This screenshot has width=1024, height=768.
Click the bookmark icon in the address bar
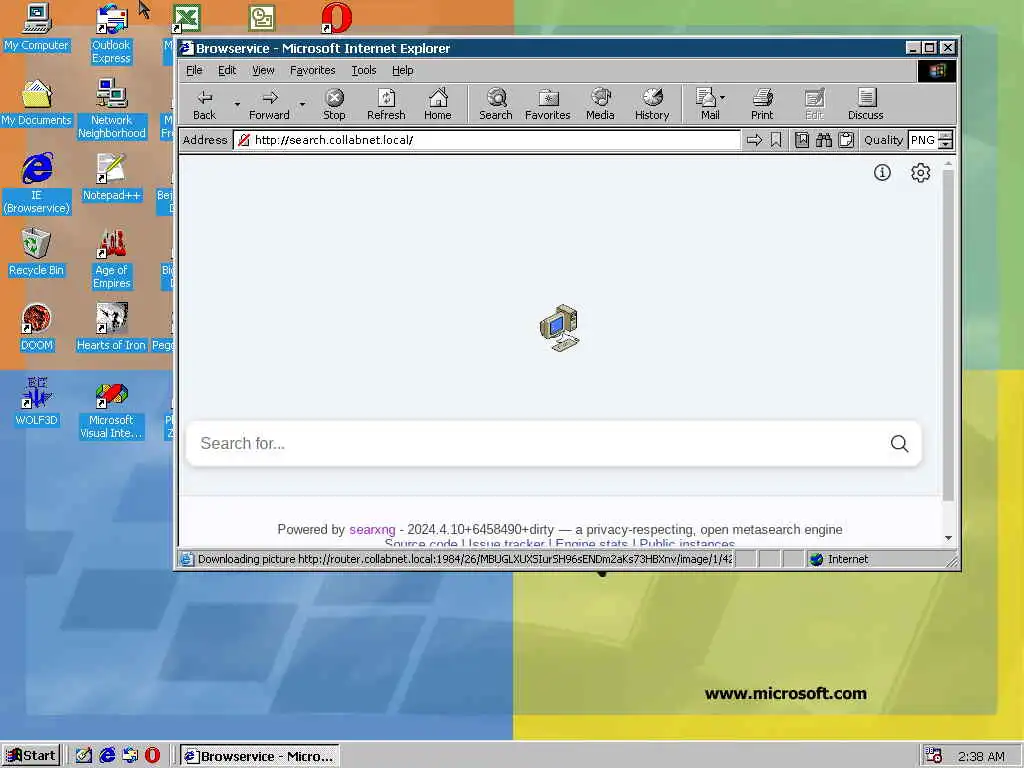tap(775, 140)
